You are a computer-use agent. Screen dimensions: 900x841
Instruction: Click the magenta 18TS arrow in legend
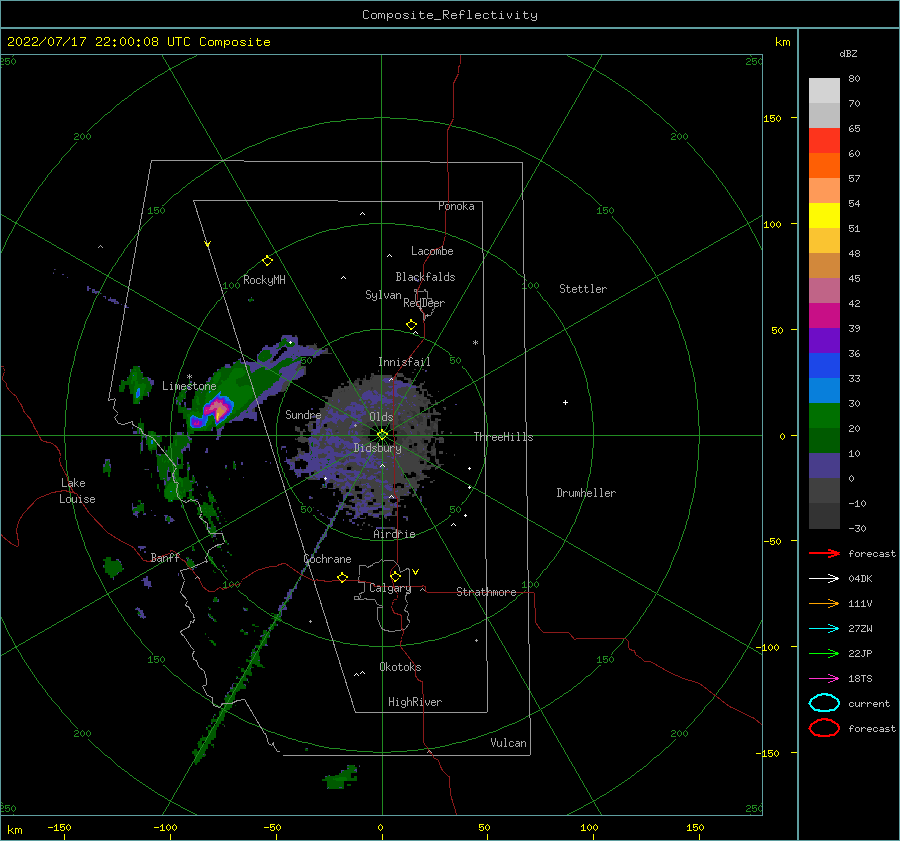[824, 679]
